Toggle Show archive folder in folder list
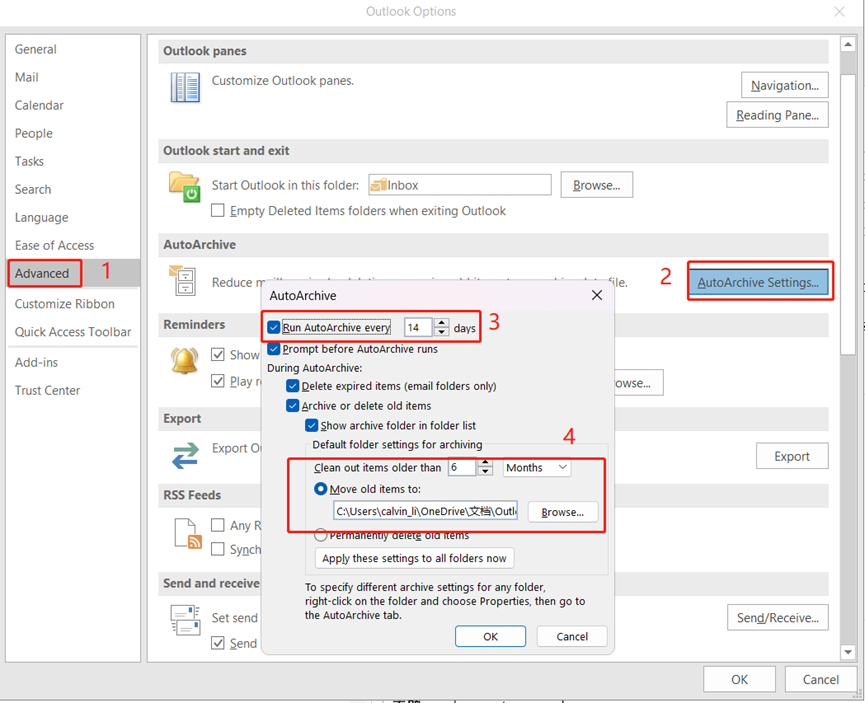The image size is (865, 703). point(311,425)
